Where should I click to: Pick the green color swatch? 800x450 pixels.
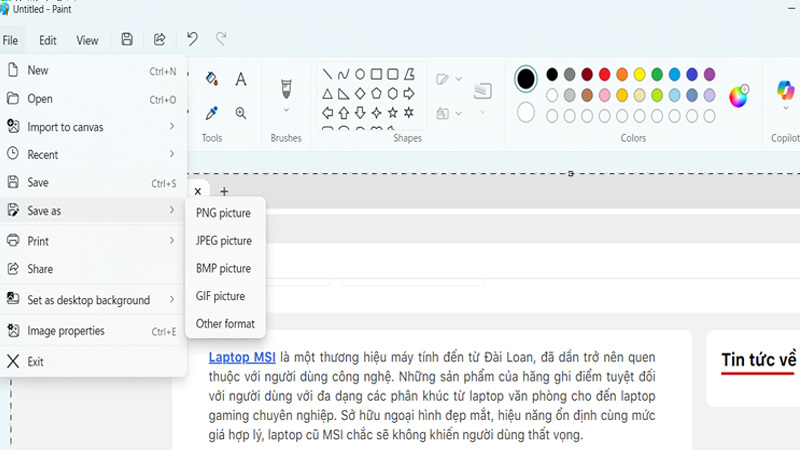[x=657, y=74]
